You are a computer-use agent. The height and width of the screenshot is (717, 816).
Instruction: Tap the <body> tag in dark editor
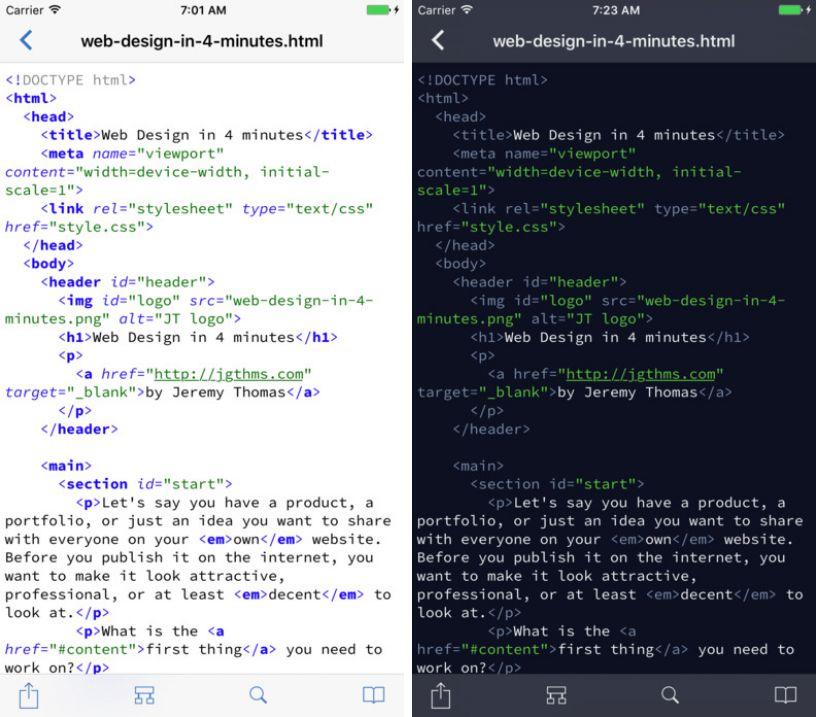[x=461, y=264]
